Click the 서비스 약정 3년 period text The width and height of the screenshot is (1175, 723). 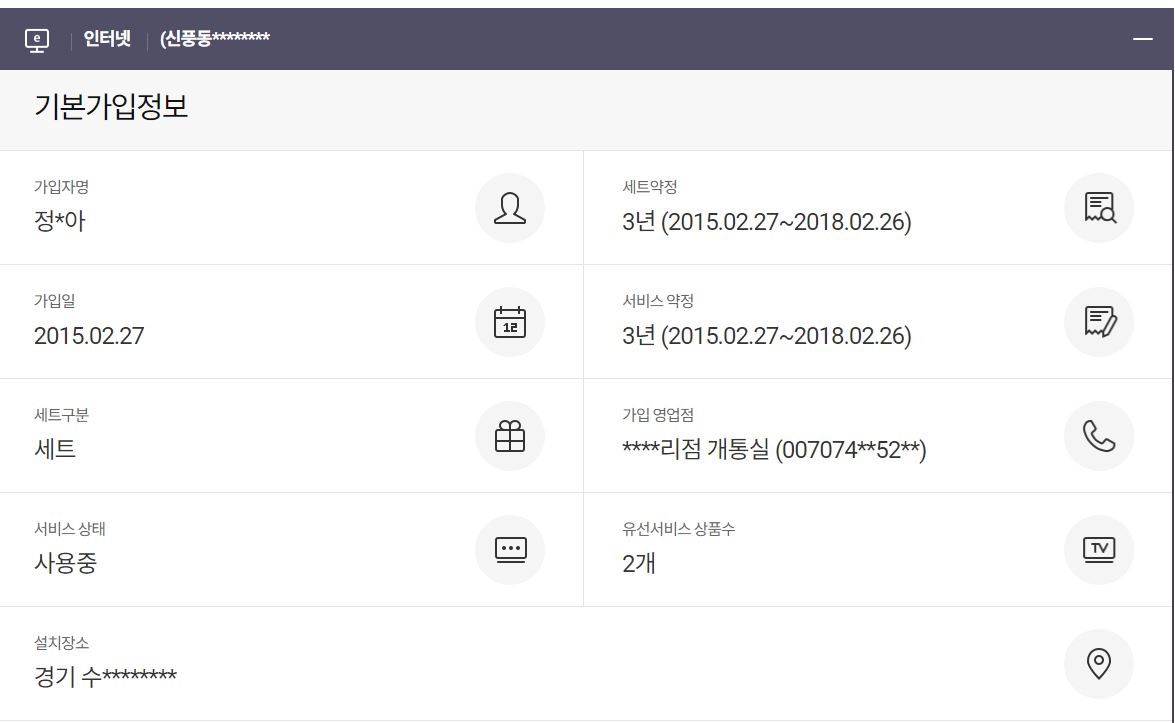pos(767,336)
